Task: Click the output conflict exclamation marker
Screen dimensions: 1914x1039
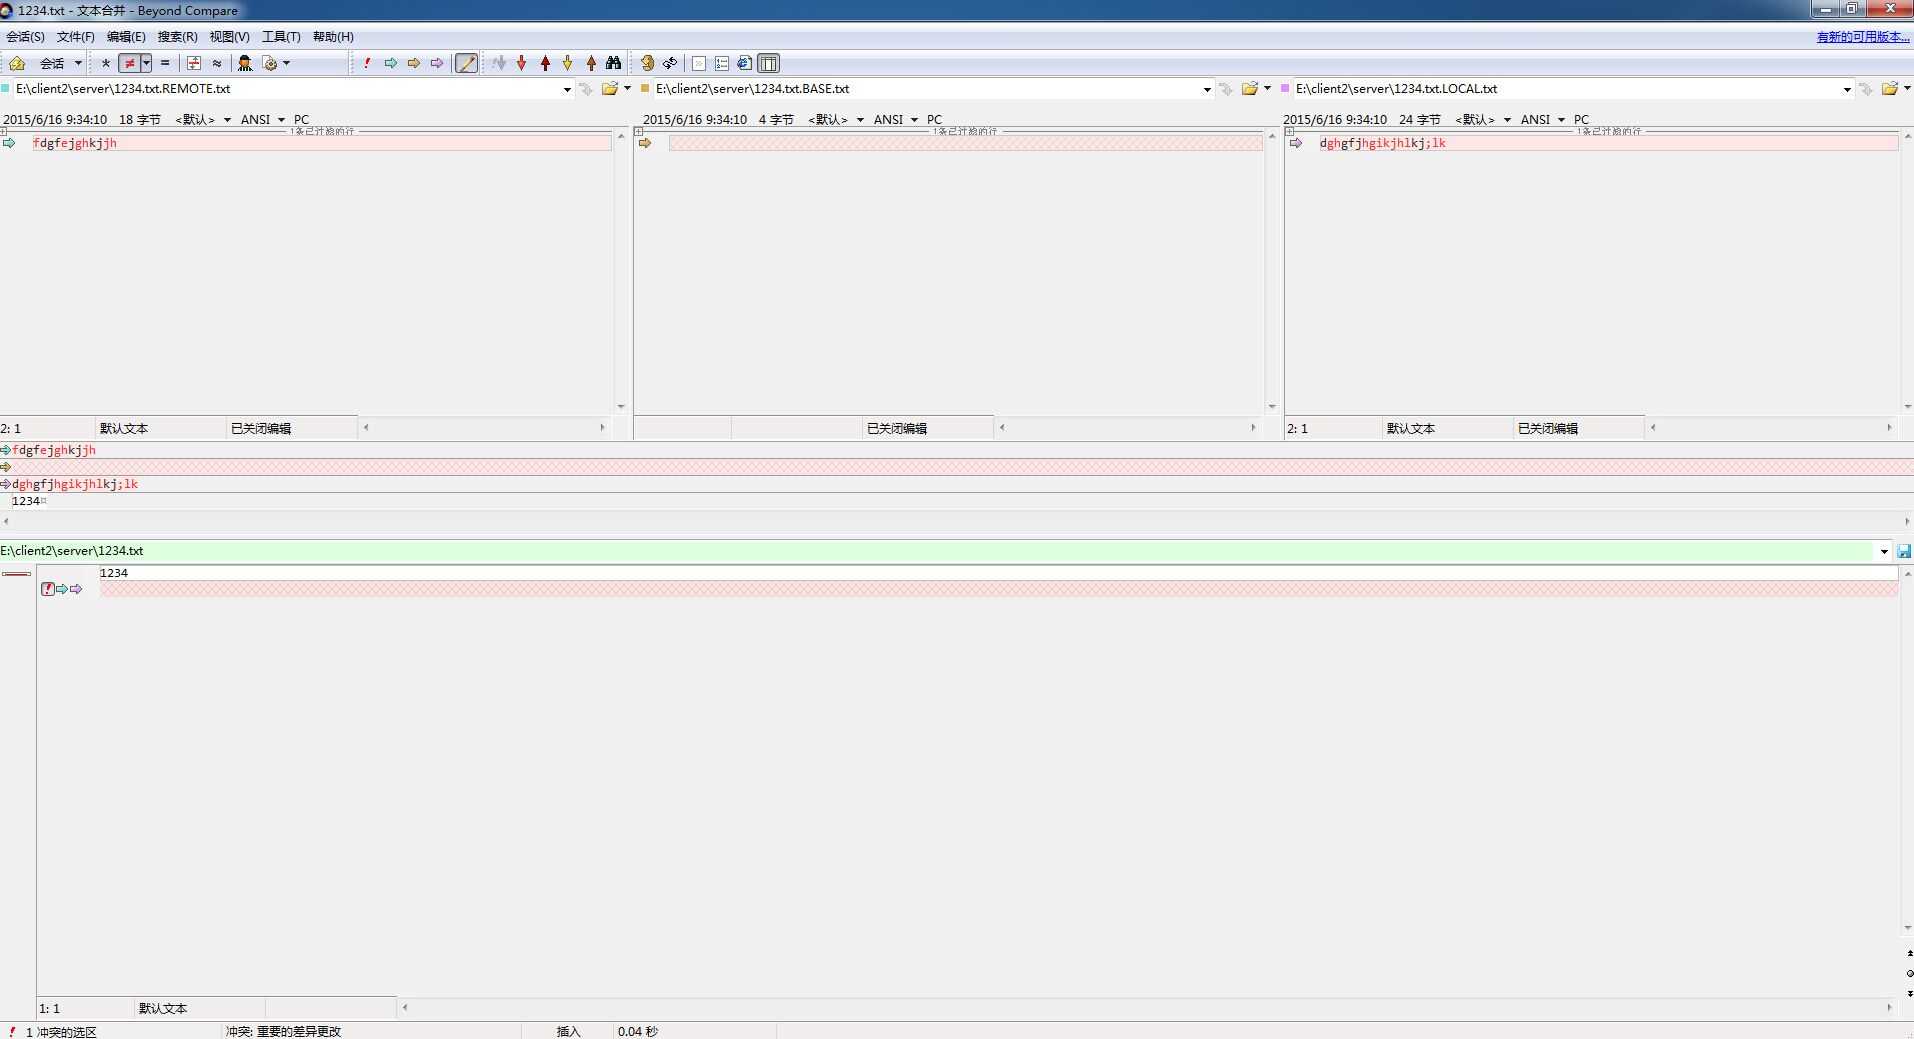Action: point(48,589)
